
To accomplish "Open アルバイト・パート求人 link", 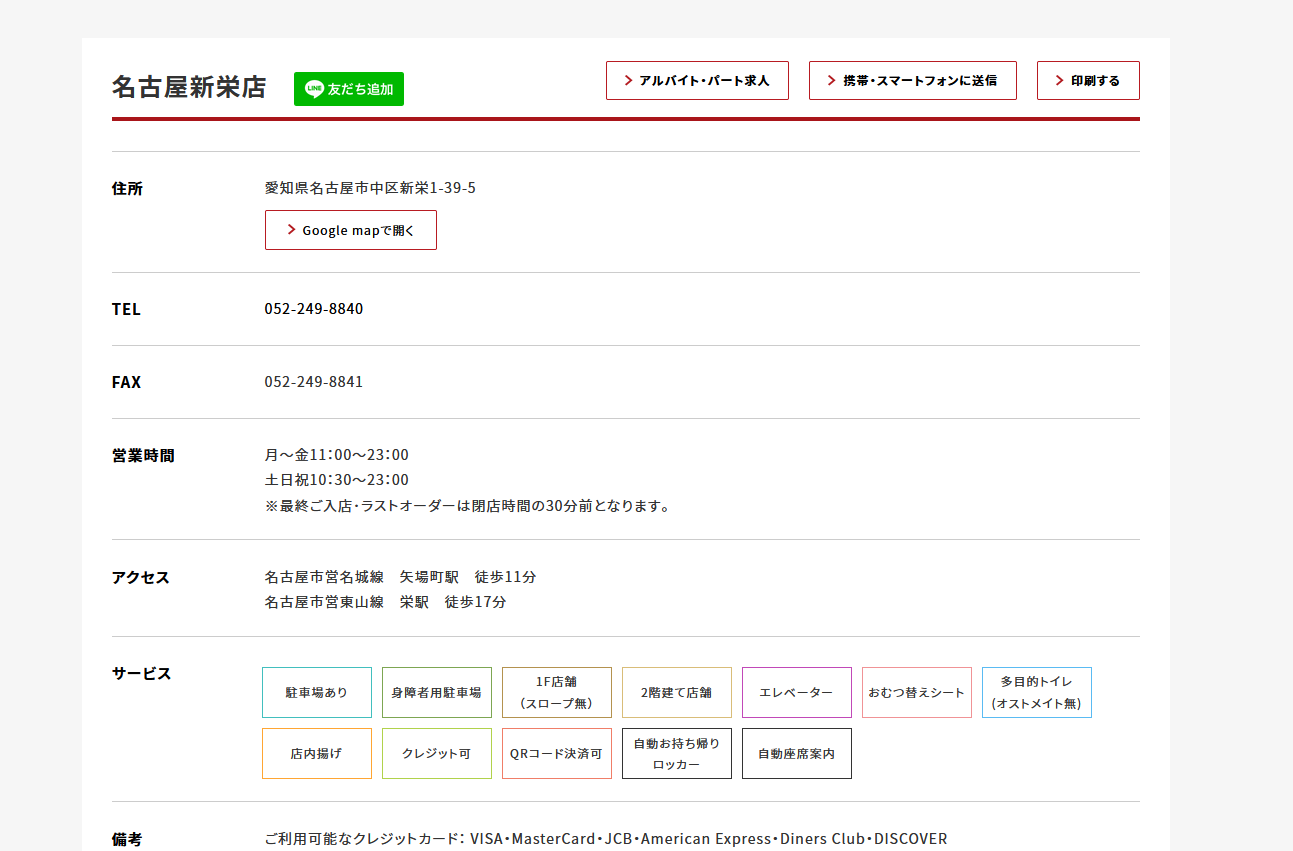I will [697, 81].
